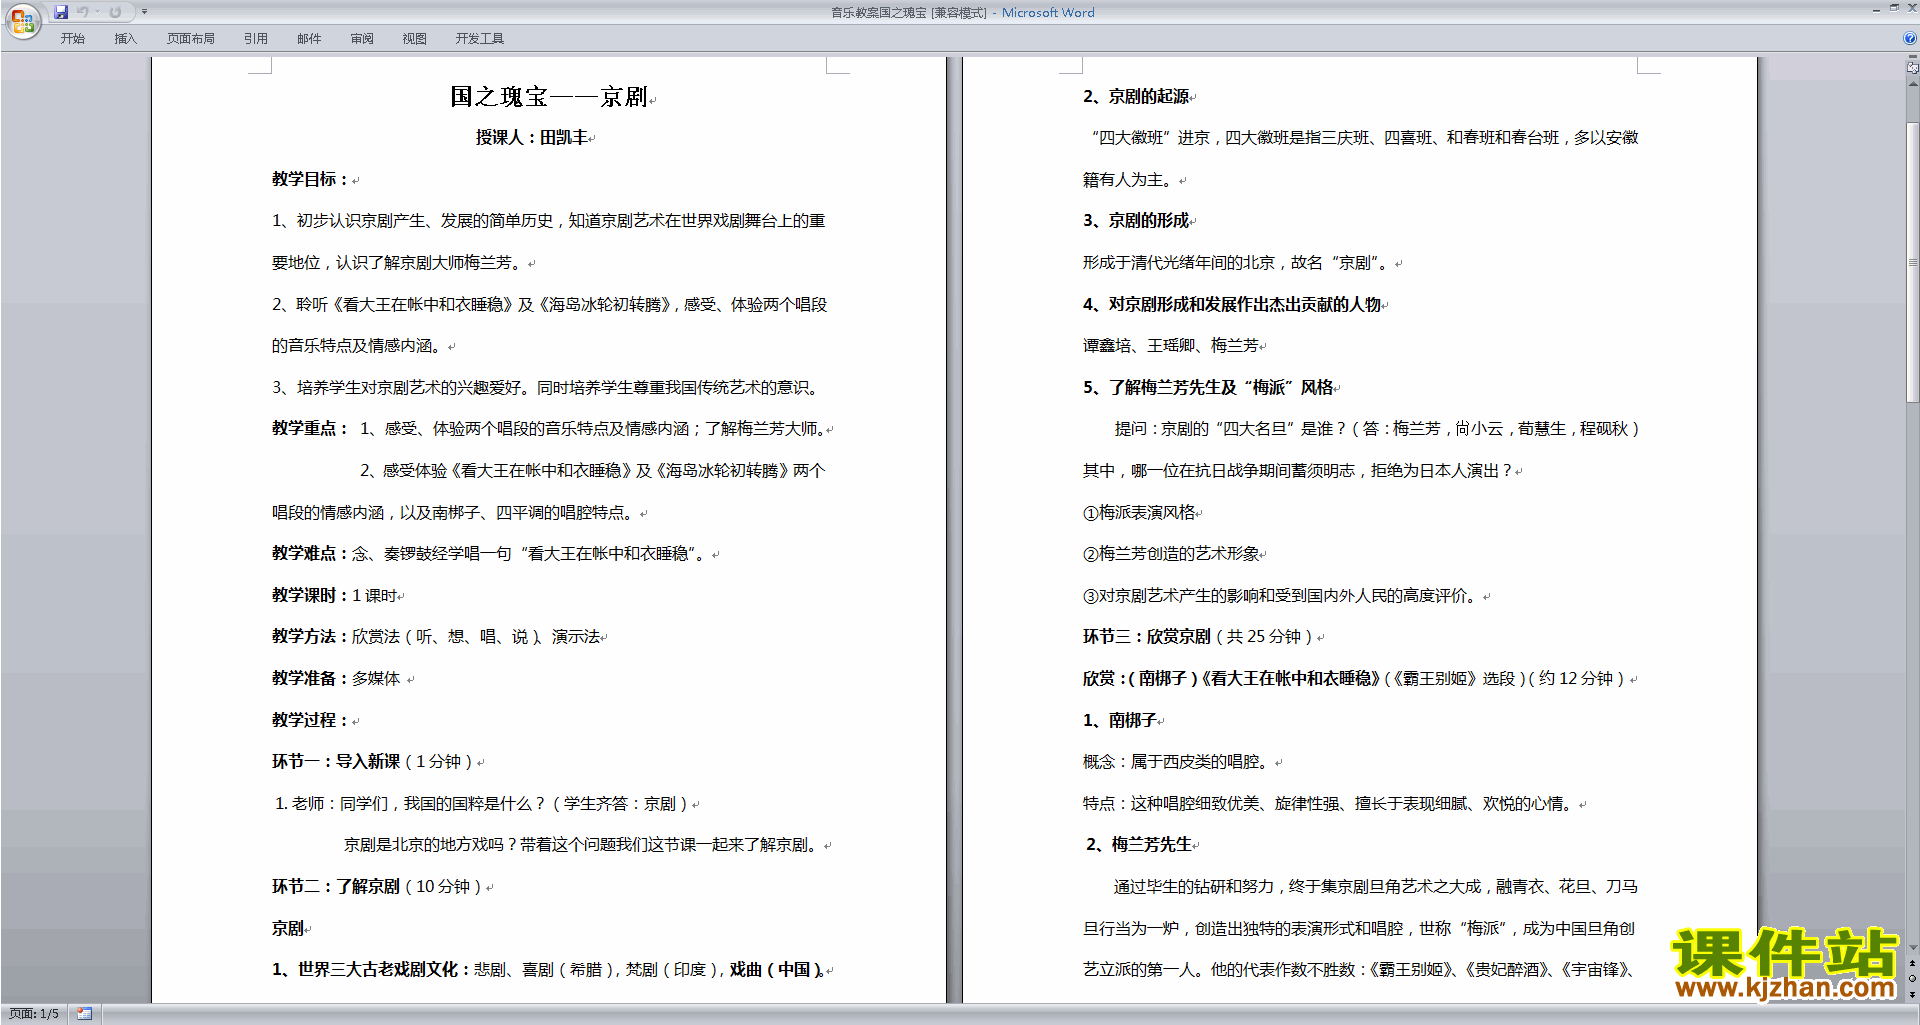The width and height of the screenshot is (1920, 1025).
Task: Click the vertical scrollbar thumb
Action: (x=1913, y=262)
